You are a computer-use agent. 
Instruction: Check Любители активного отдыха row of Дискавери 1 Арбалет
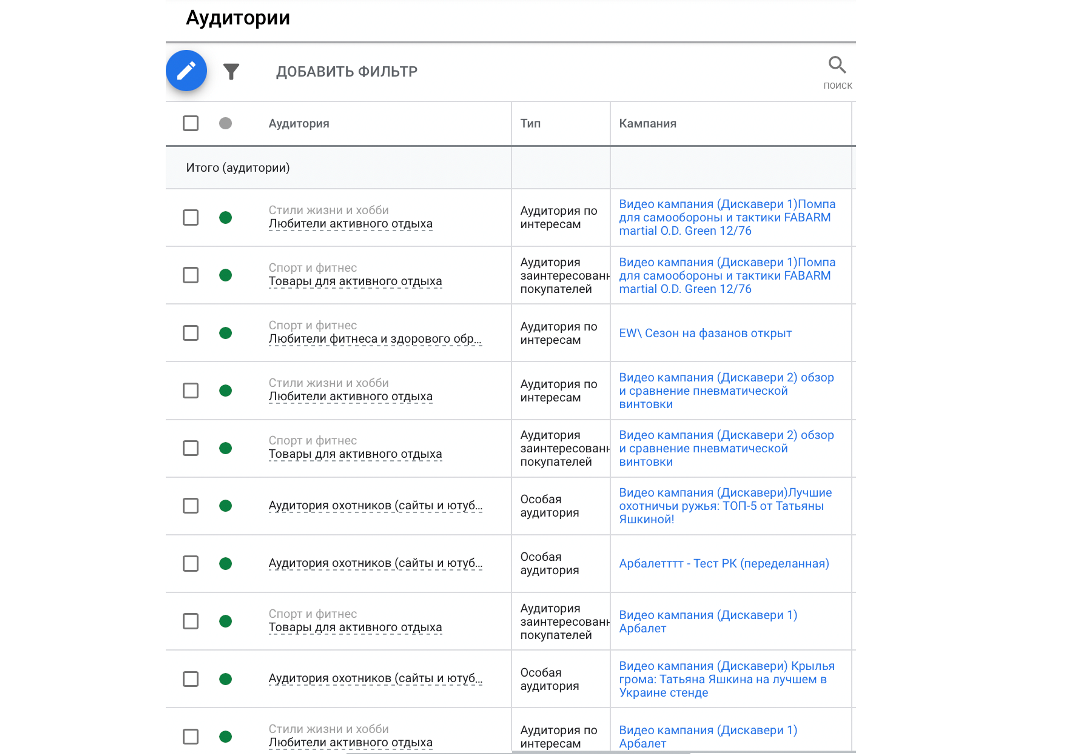click(x=191, y=737)
